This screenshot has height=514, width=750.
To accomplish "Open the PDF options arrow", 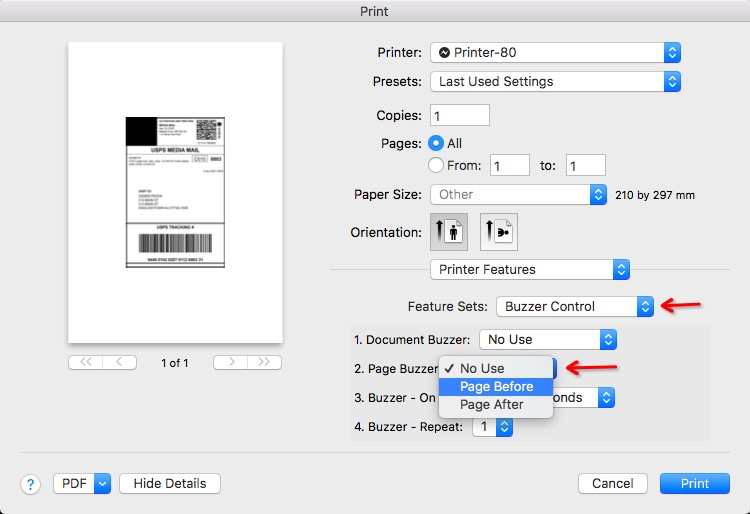I will 102,484.
